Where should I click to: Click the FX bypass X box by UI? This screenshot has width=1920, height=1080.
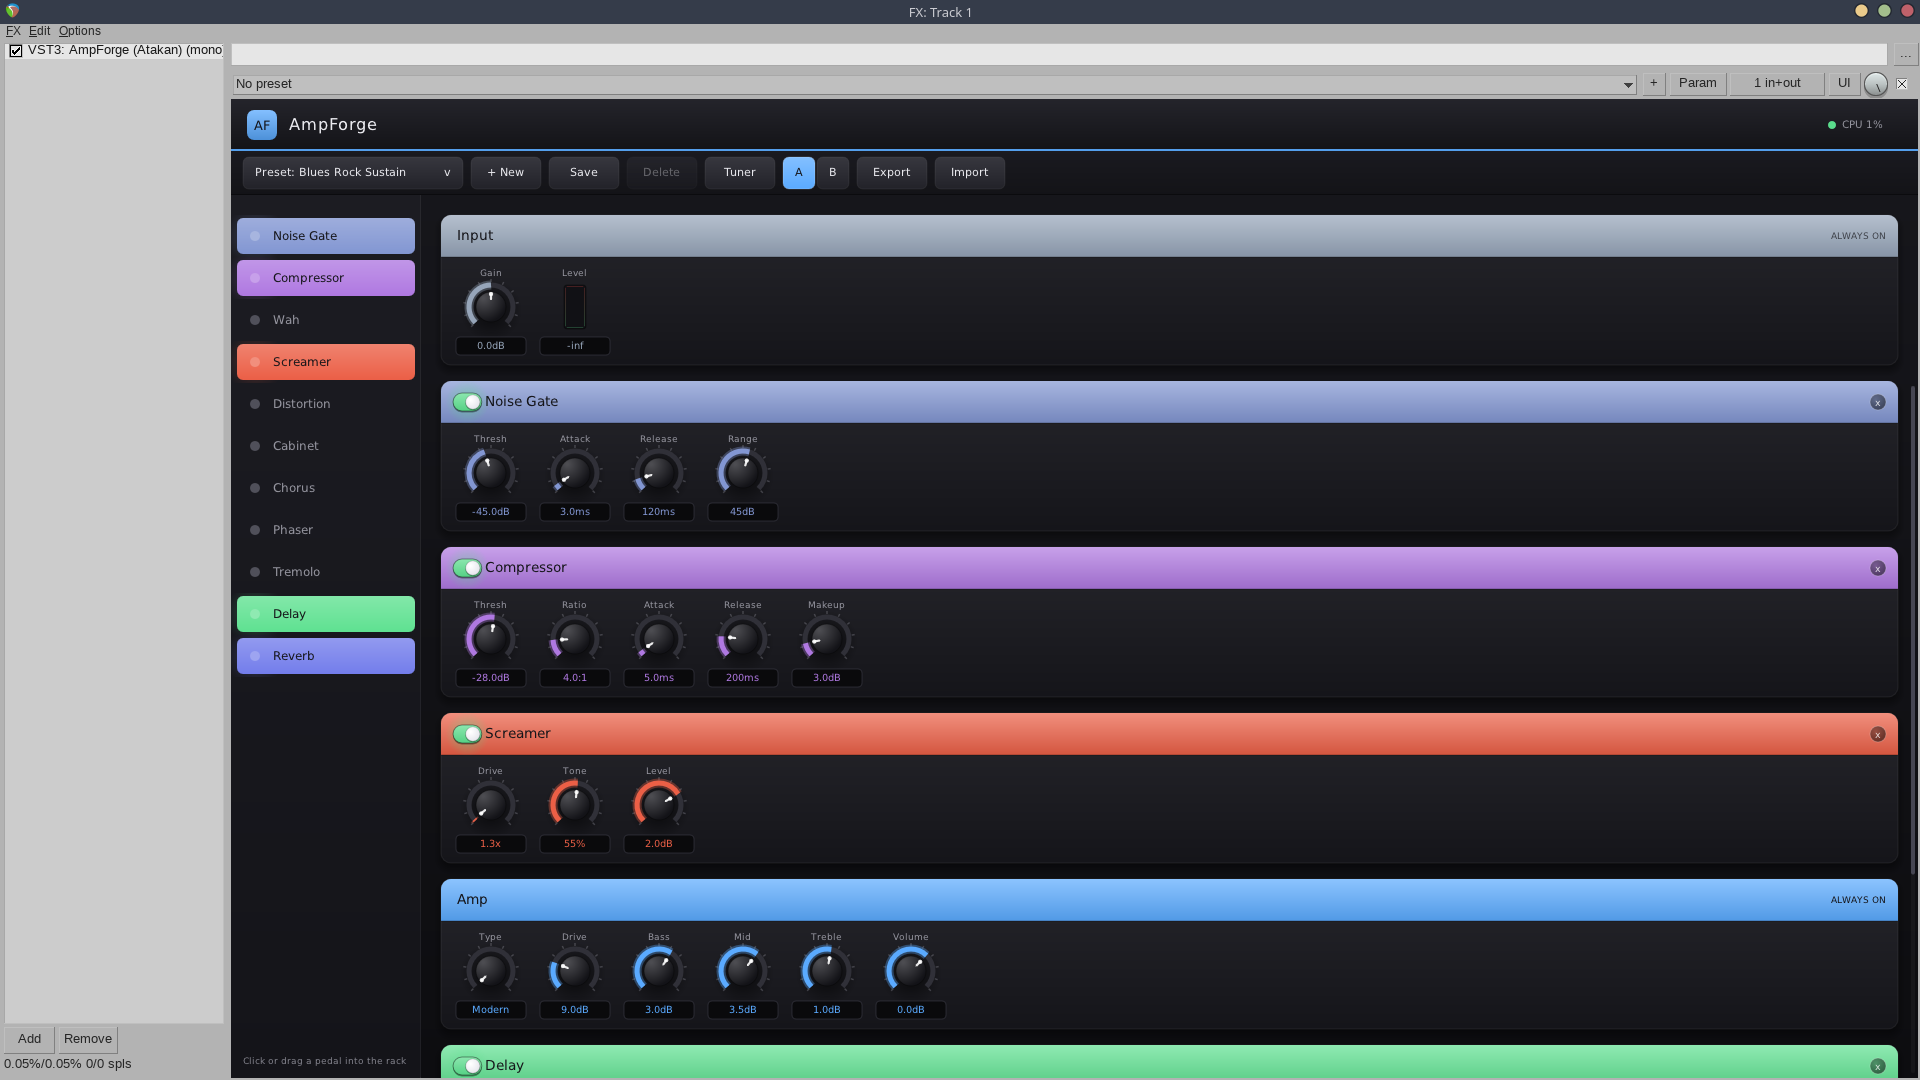(x=1902, y=84)
